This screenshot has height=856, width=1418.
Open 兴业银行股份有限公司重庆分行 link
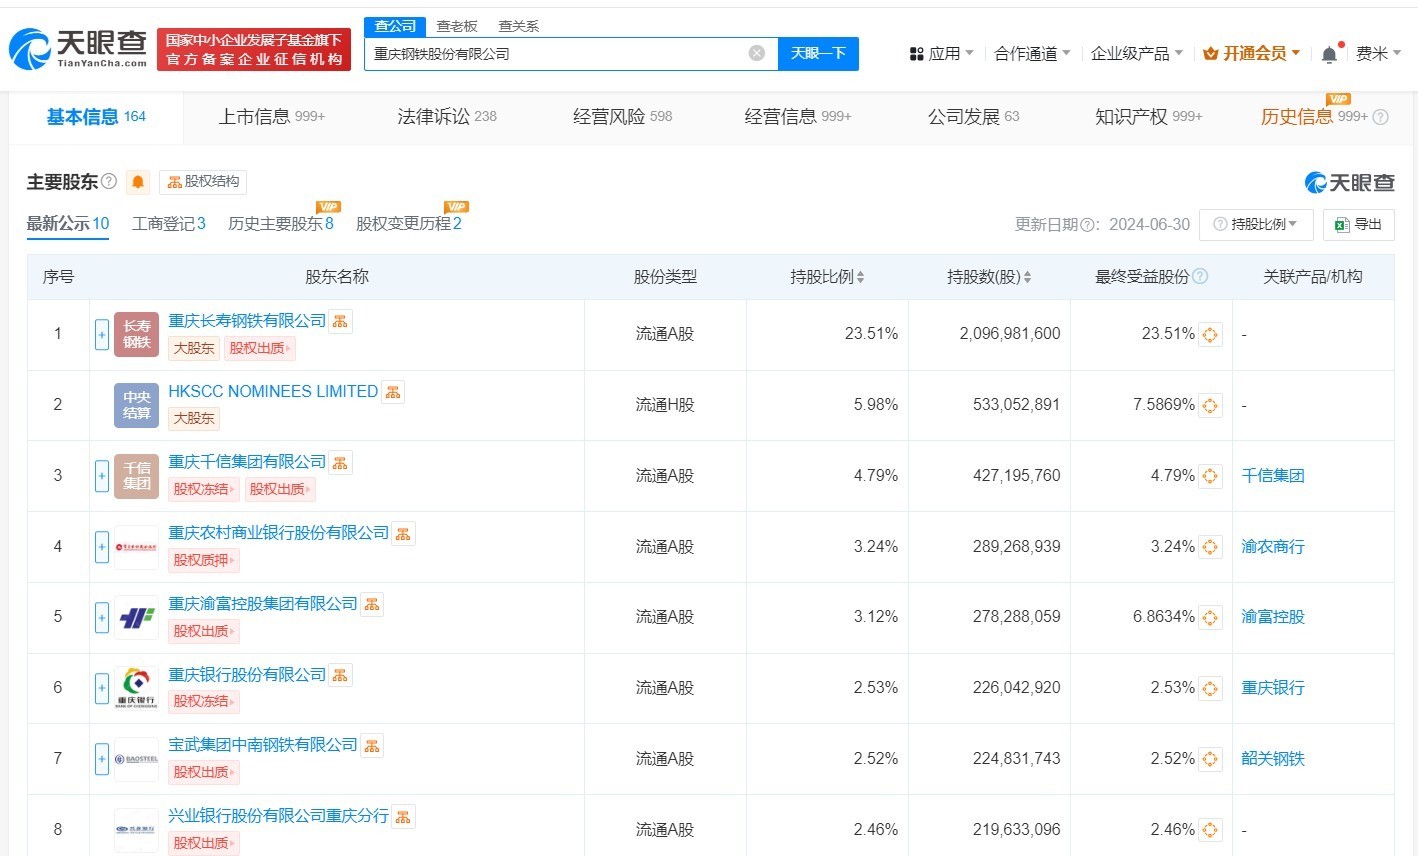point(279,816)
